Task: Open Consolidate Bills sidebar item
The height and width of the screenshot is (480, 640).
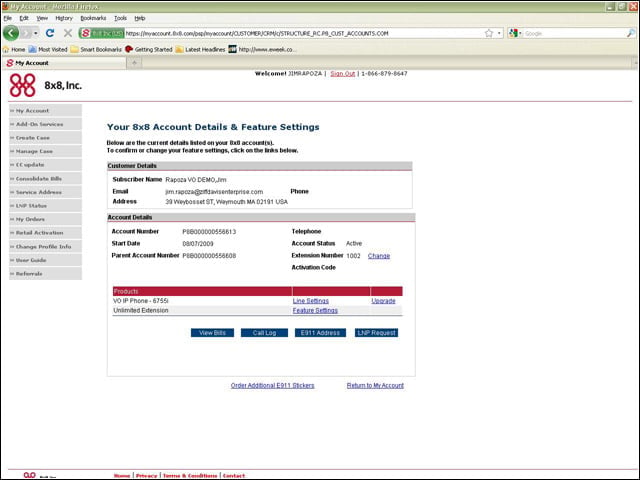Action: (45, 178)
